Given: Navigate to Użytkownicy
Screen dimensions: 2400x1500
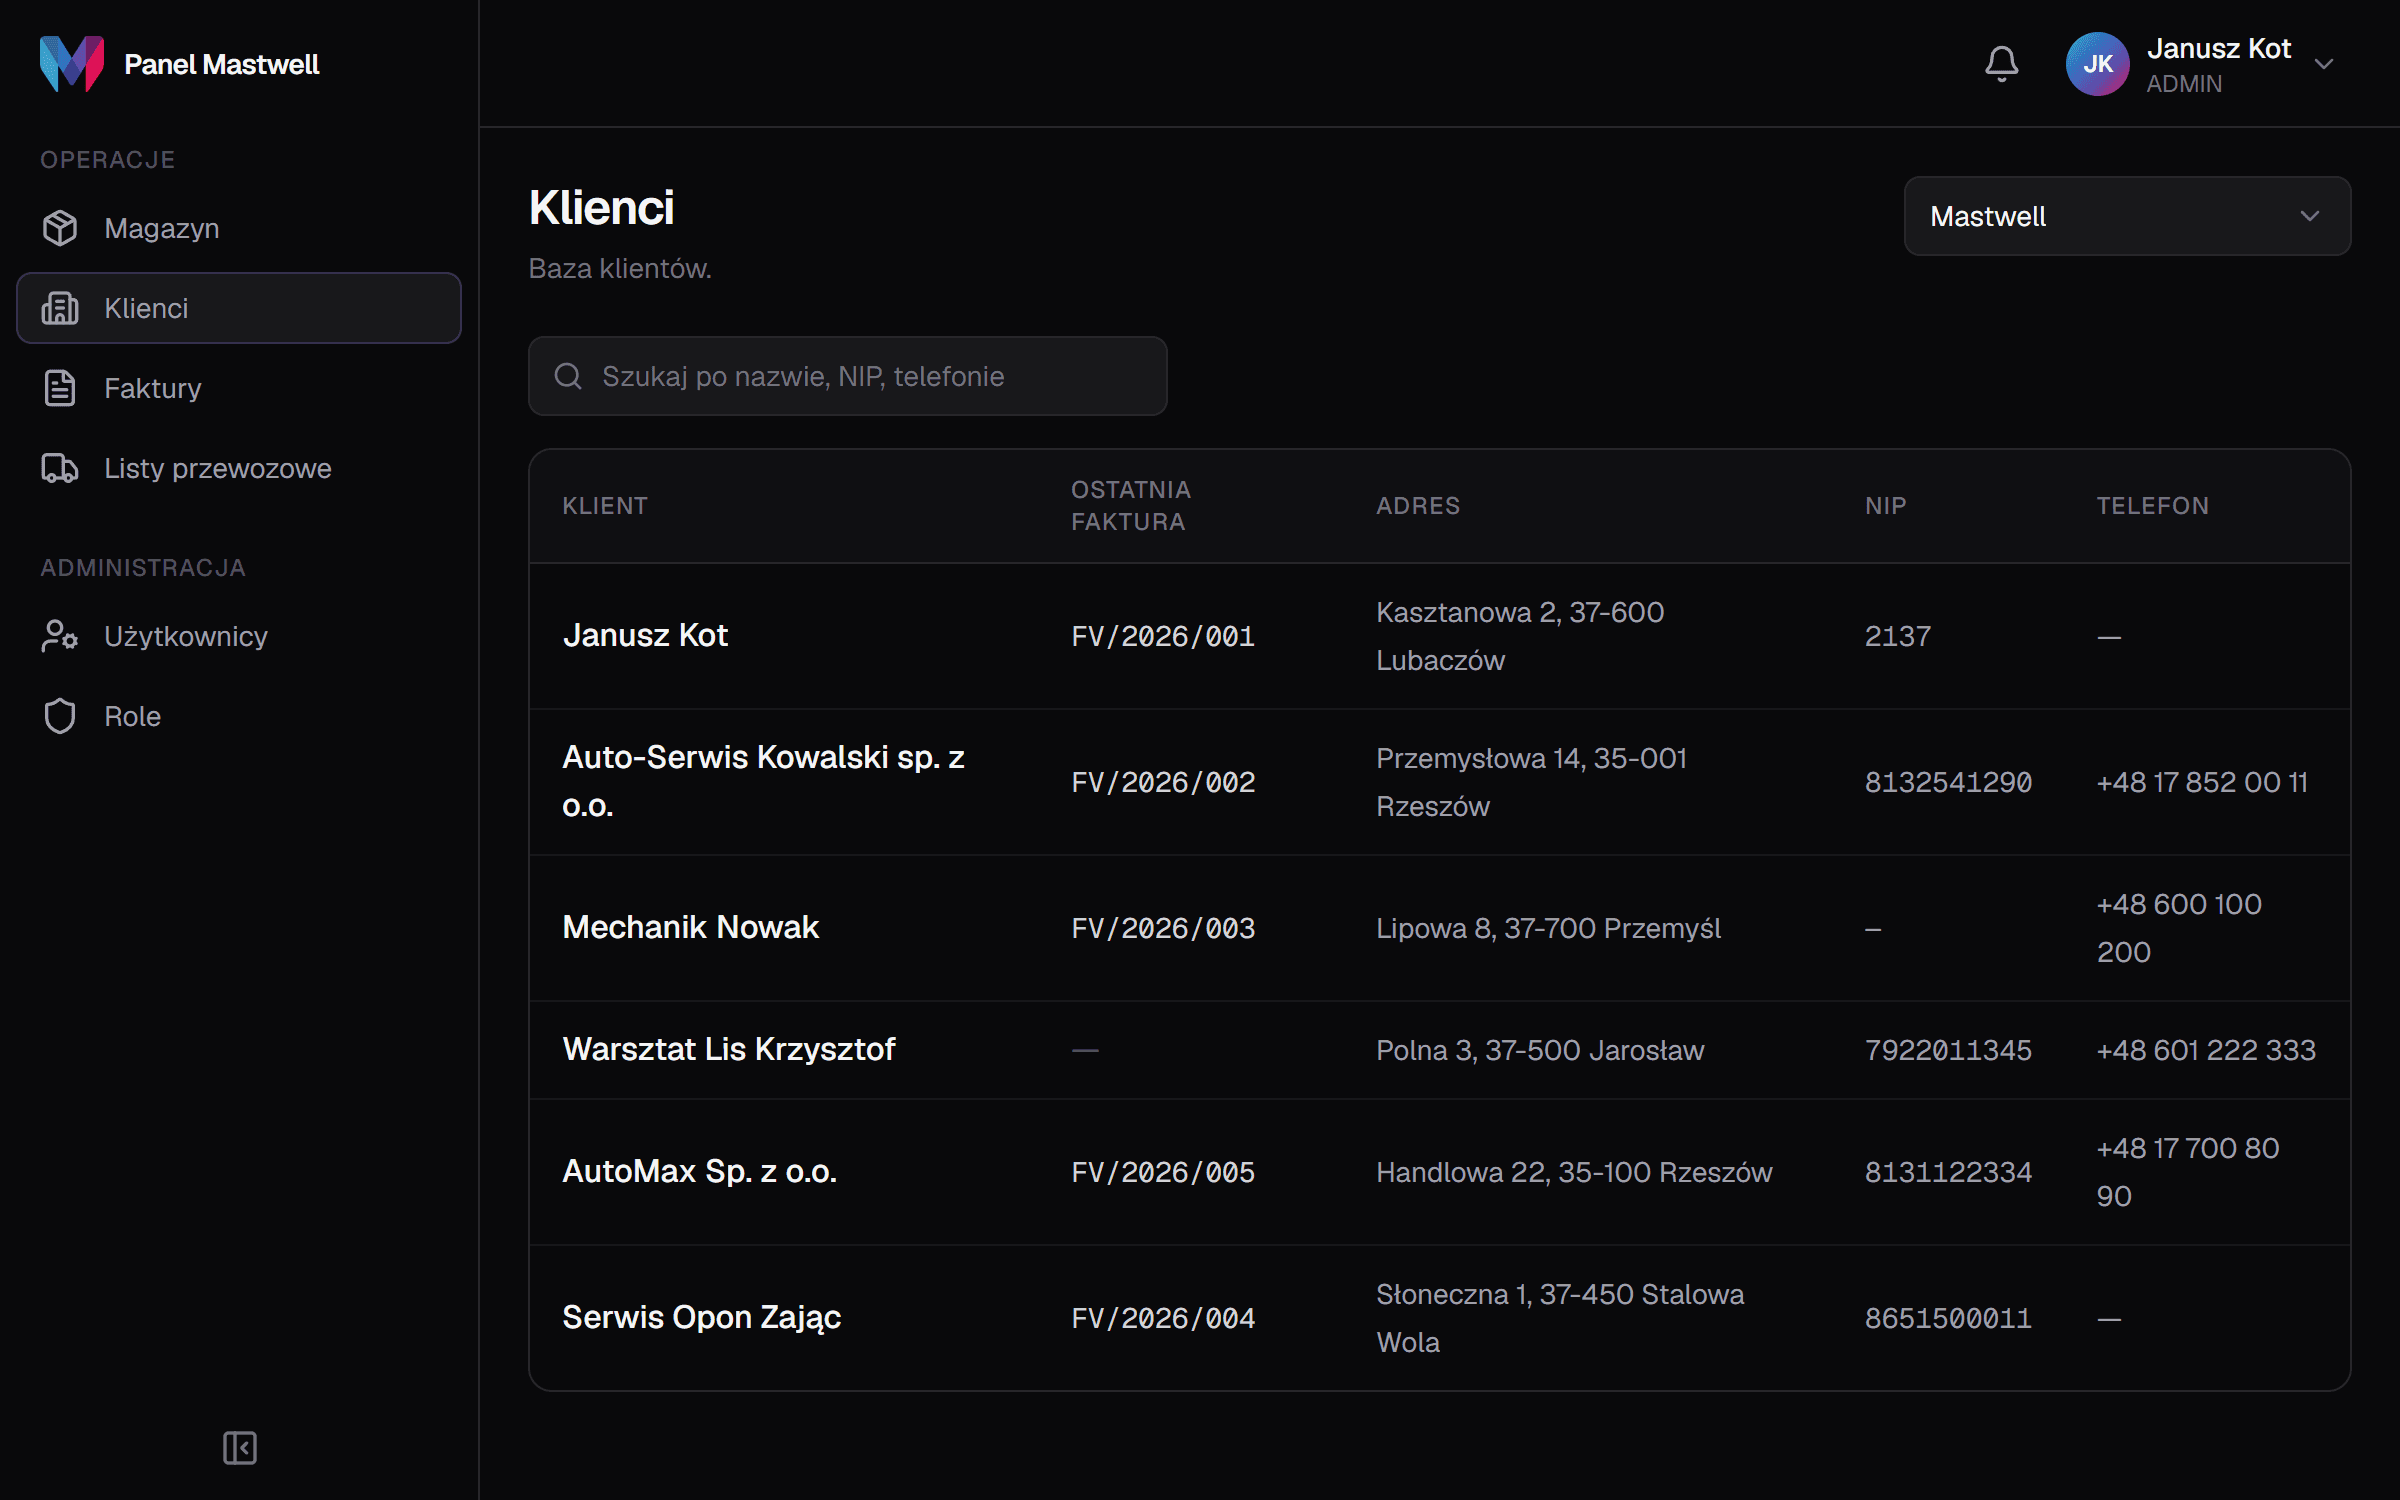Looking at the screenshot, I should pyautogui.click(x=239, y=636).
